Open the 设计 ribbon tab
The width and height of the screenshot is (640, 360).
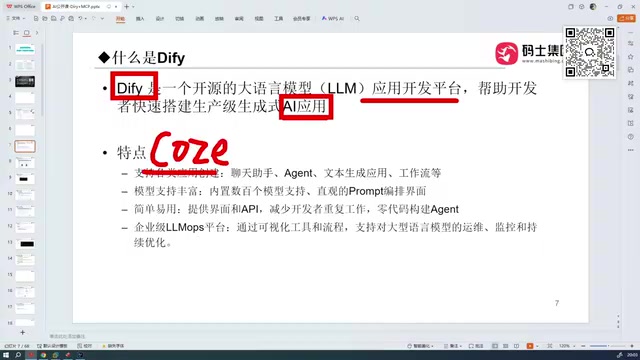pyautogui.click(x=160, y=19)
